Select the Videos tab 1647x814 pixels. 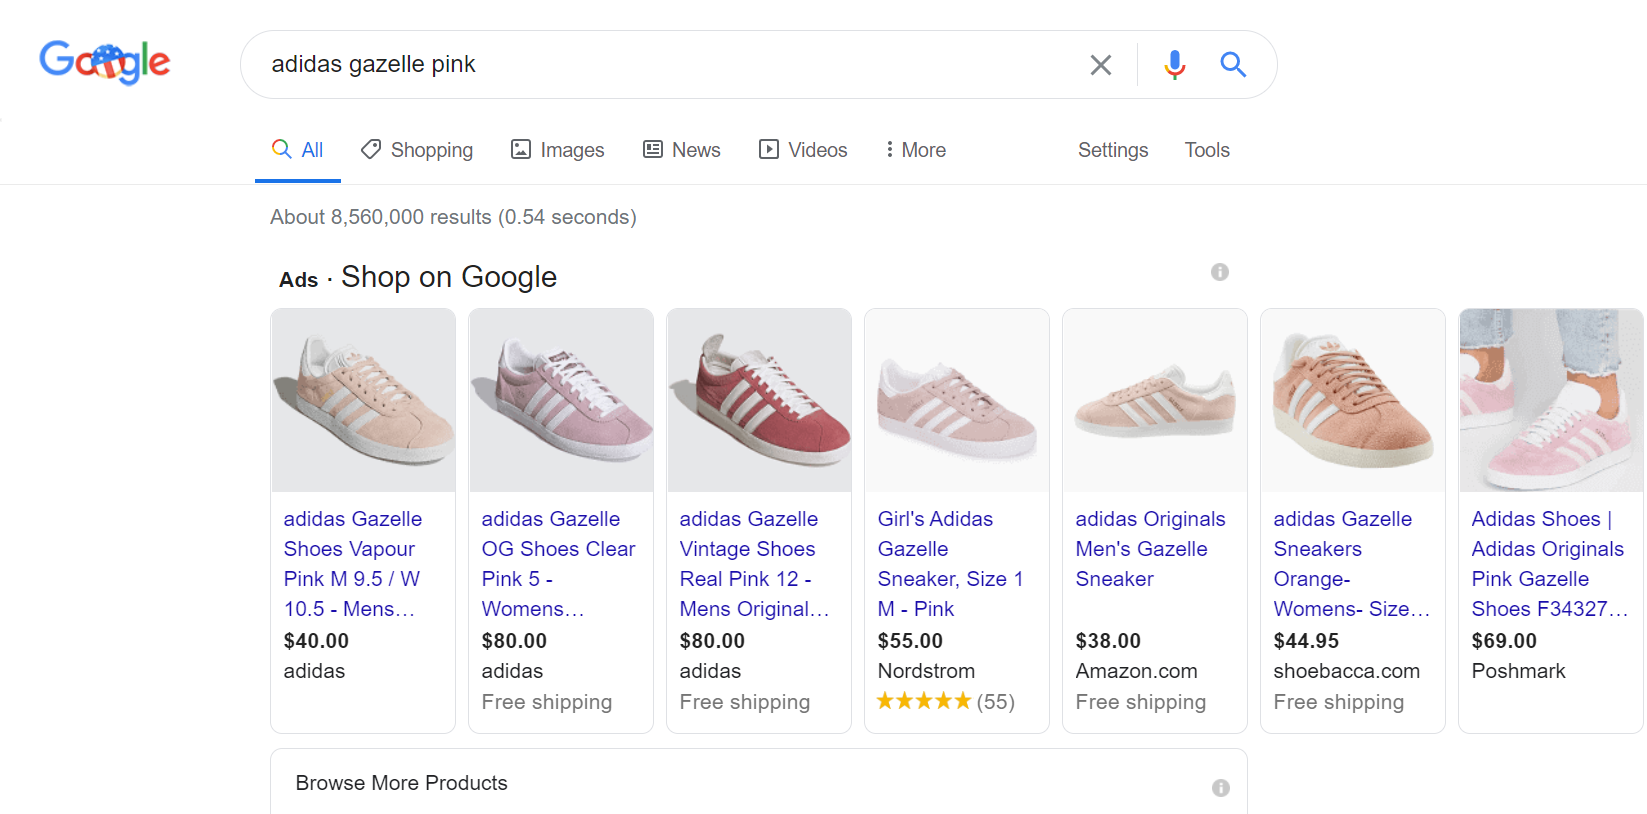pyautogui.click(x=803, y=150)
